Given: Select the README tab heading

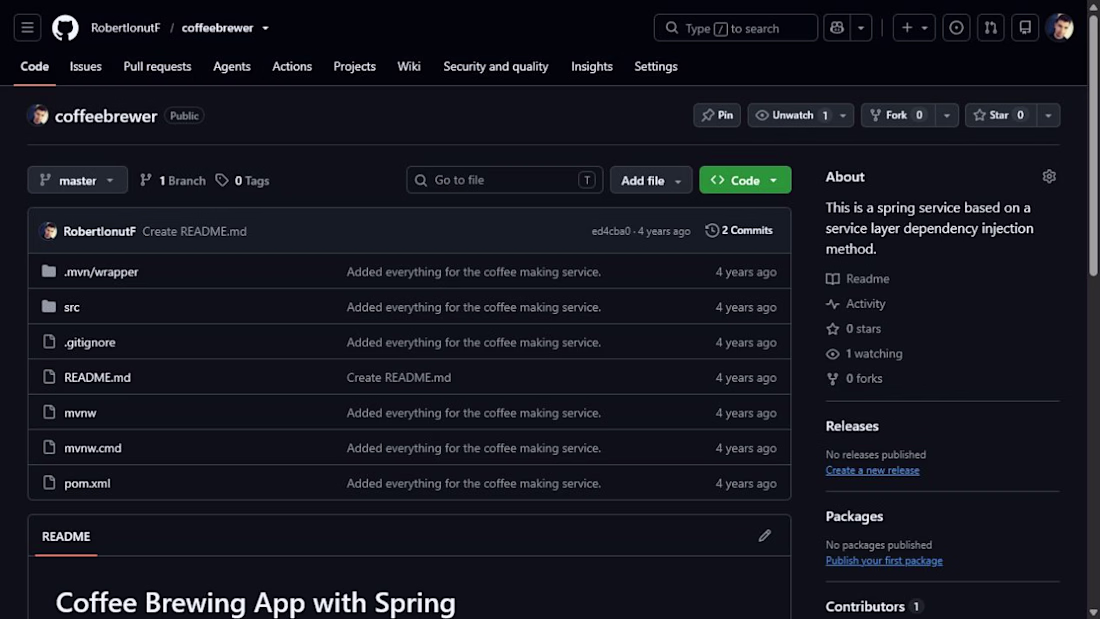Looking at the screenshot, I should click(x=66, y=536).
